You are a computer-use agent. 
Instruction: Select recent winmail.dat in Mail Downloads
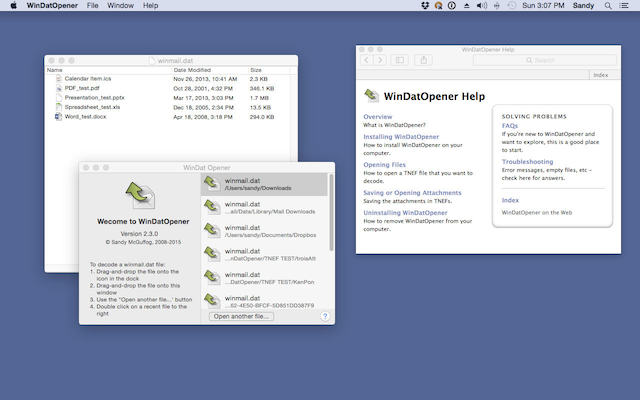264,208
